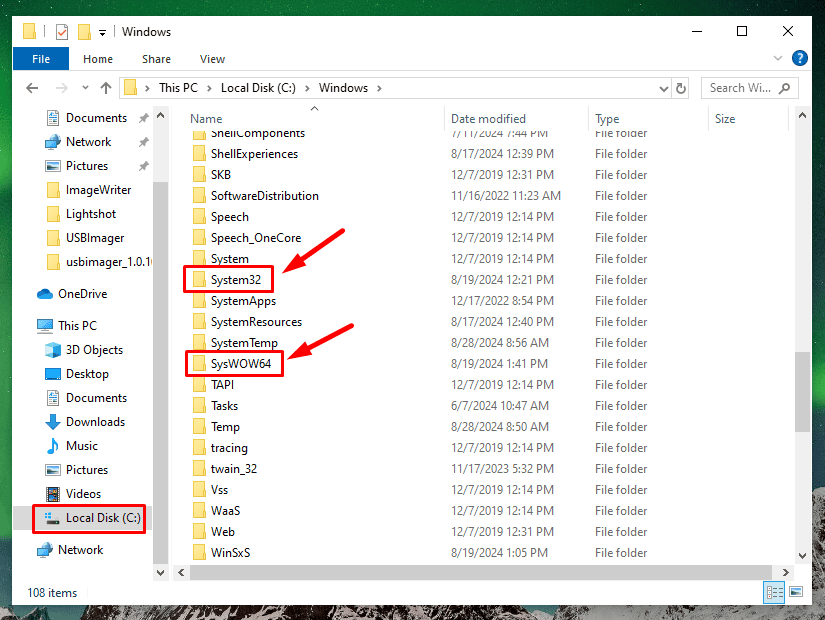Open pinned Documents in Quick access

click(x=96, y=118)
